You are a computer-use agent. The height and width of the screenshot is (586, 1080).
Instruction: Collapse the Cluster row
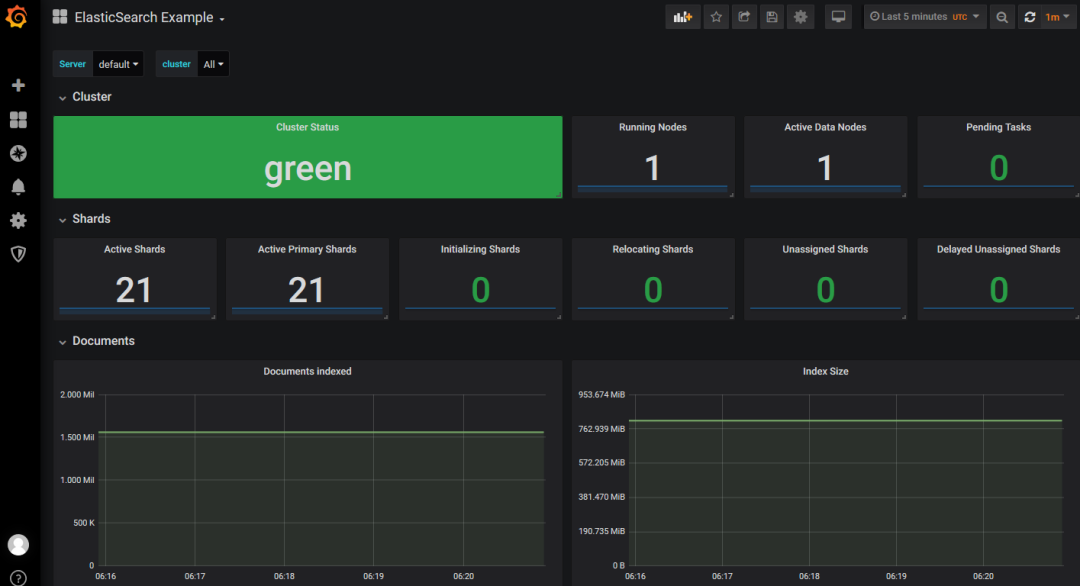[x=85, y=97]
